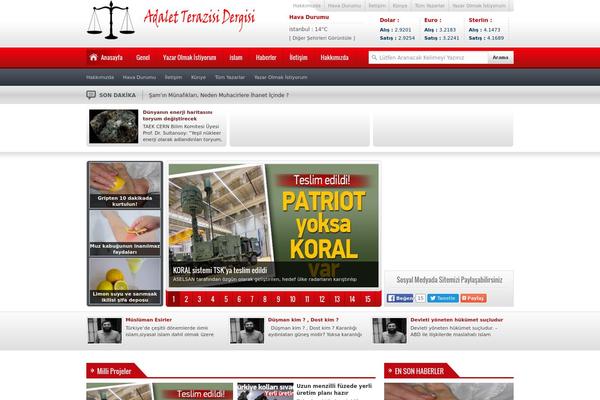600x400 pixels.
Task: Open the toryum mineral thumbnail
Action: click(114, 126)
